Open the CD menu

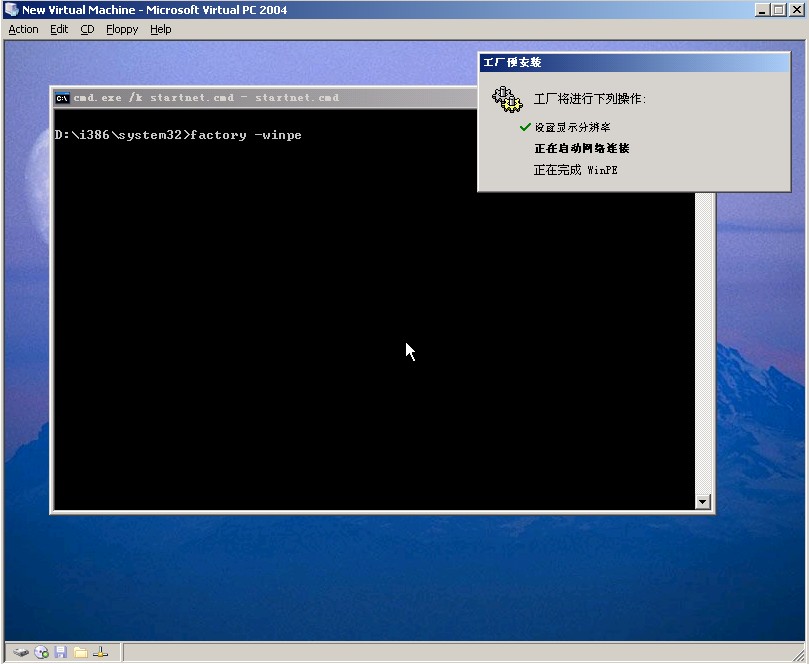point(87,29)
